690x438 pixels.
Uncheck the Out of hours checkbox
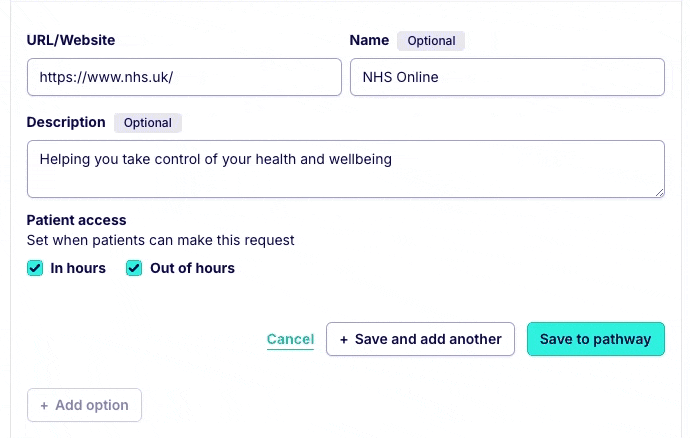point(134,268)
